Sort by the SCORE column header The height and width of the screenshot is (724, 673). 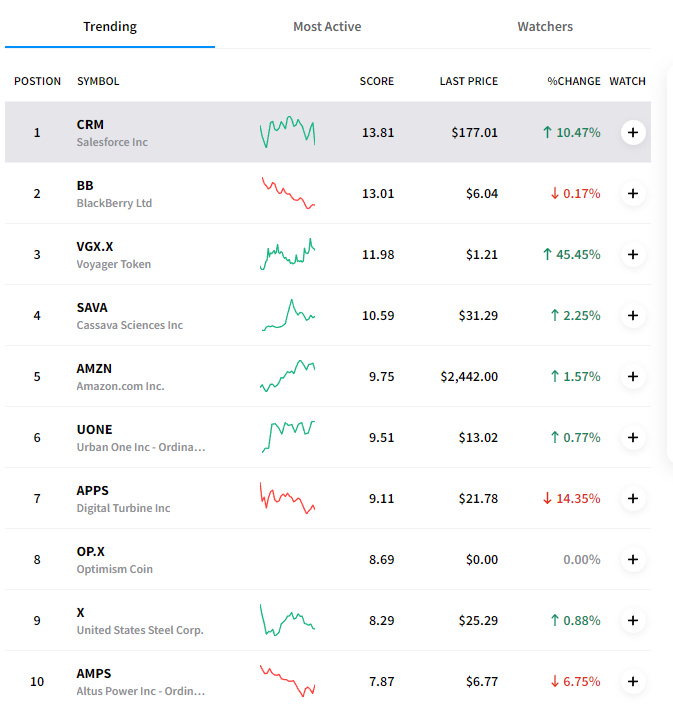point(377,81)
